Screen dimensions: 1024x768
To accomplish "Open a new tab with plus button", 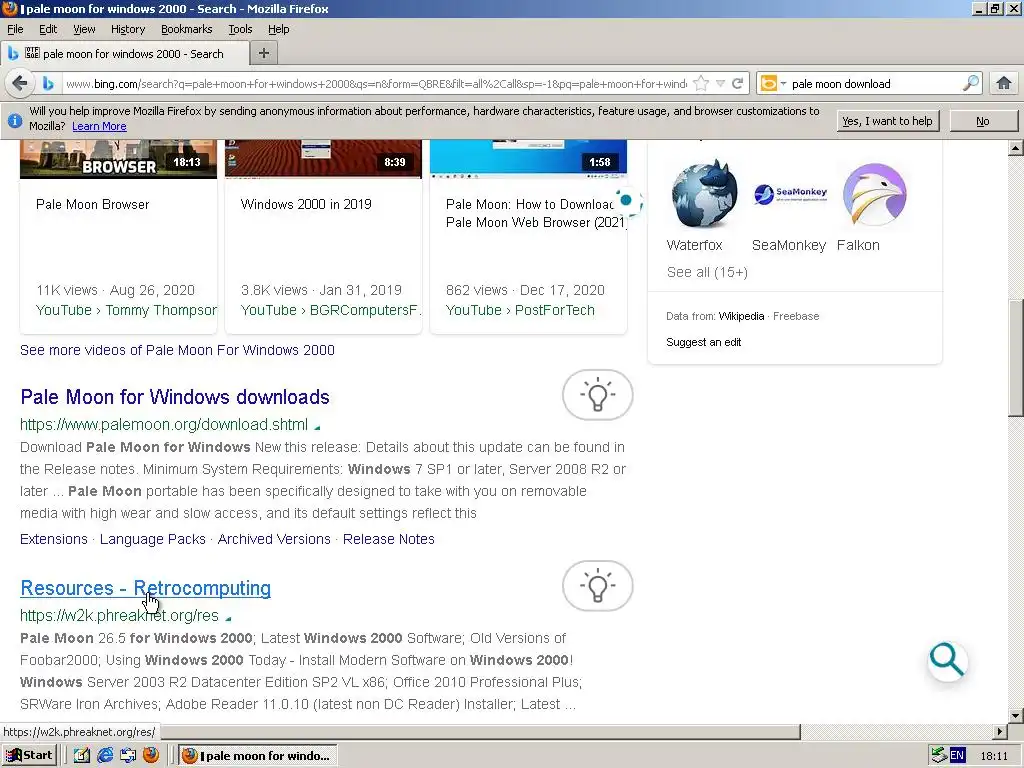I will (x=264, y=53).
